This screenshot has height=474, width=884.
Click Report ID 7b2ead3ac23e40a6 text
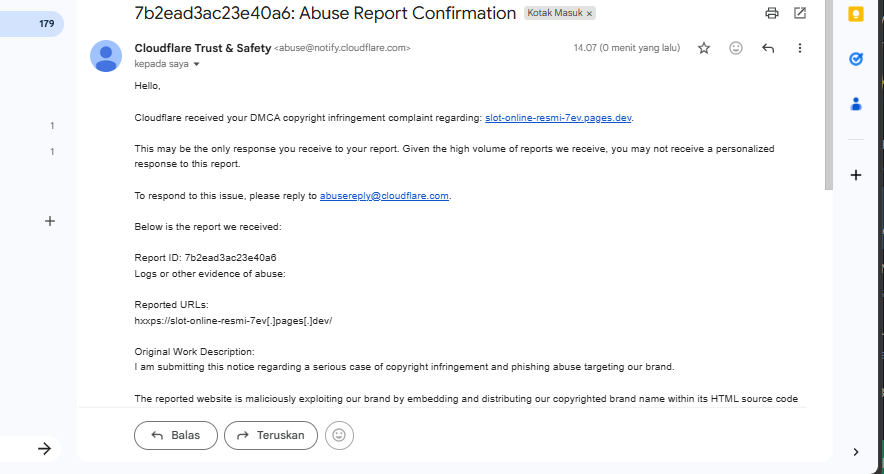(205, 258)
